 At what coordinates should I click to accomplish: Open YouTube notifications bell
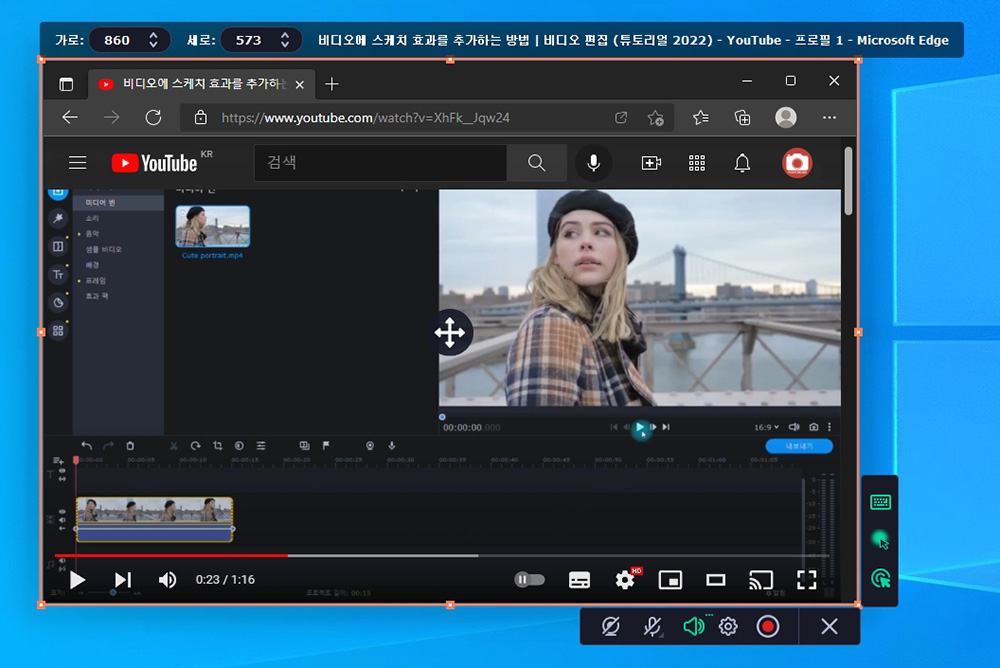click(742, 163)
